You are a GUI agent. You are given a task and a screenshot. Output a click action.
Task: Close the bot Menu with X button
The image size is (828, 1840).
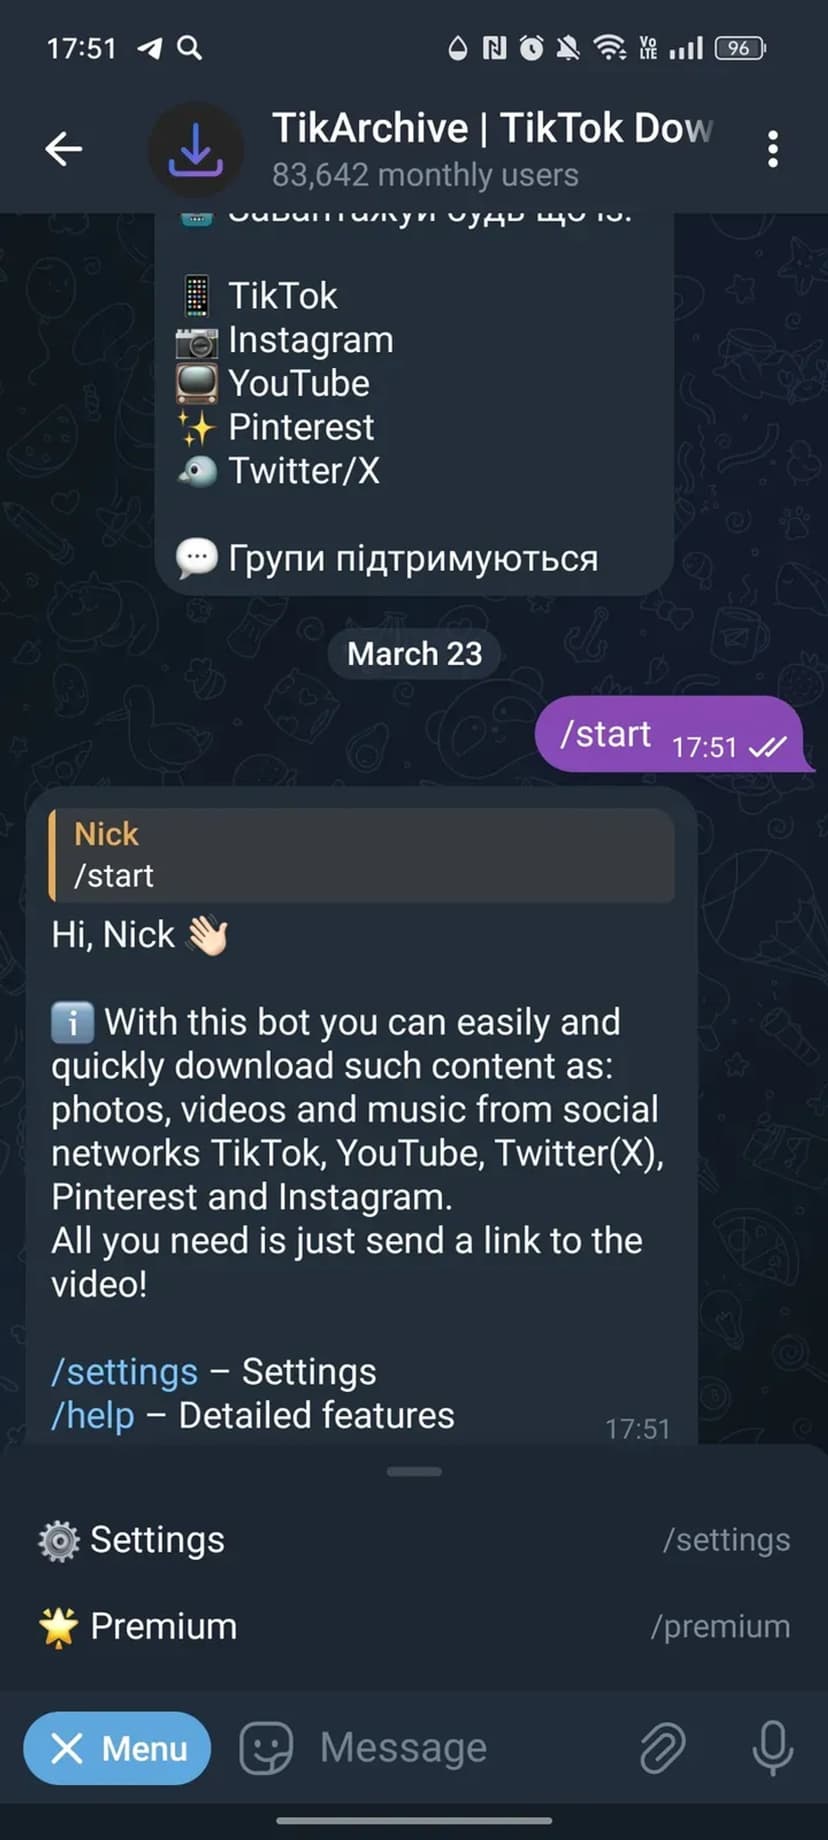coord(117,1748)
